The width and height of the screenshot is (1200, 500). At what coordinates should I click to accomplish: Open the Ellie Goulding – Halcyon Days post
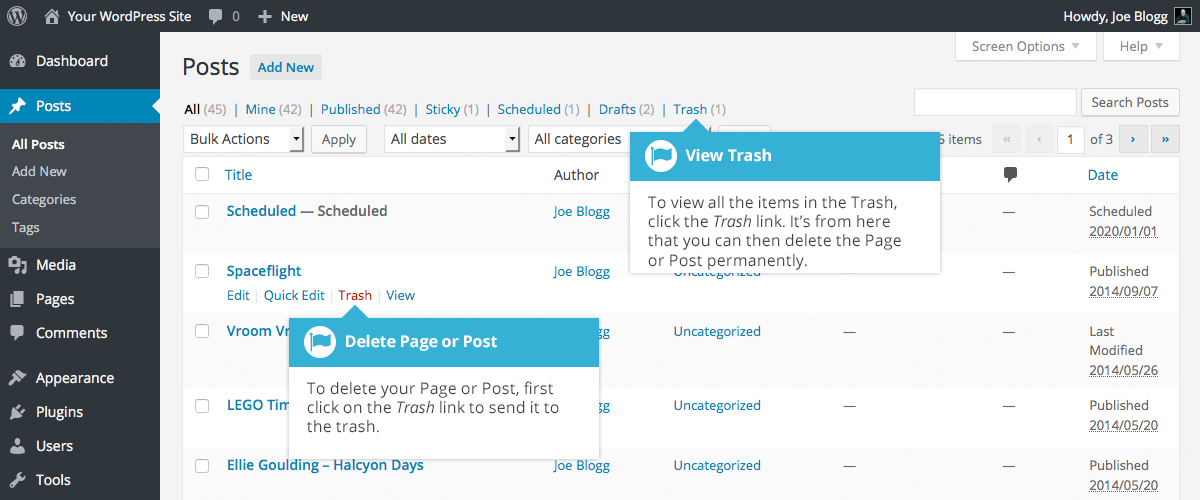point(325,465)
